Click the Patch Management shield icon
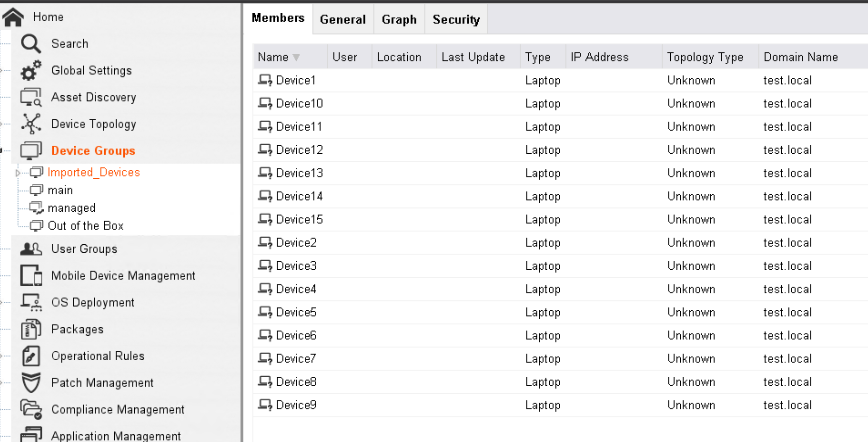 click(31, 383)
